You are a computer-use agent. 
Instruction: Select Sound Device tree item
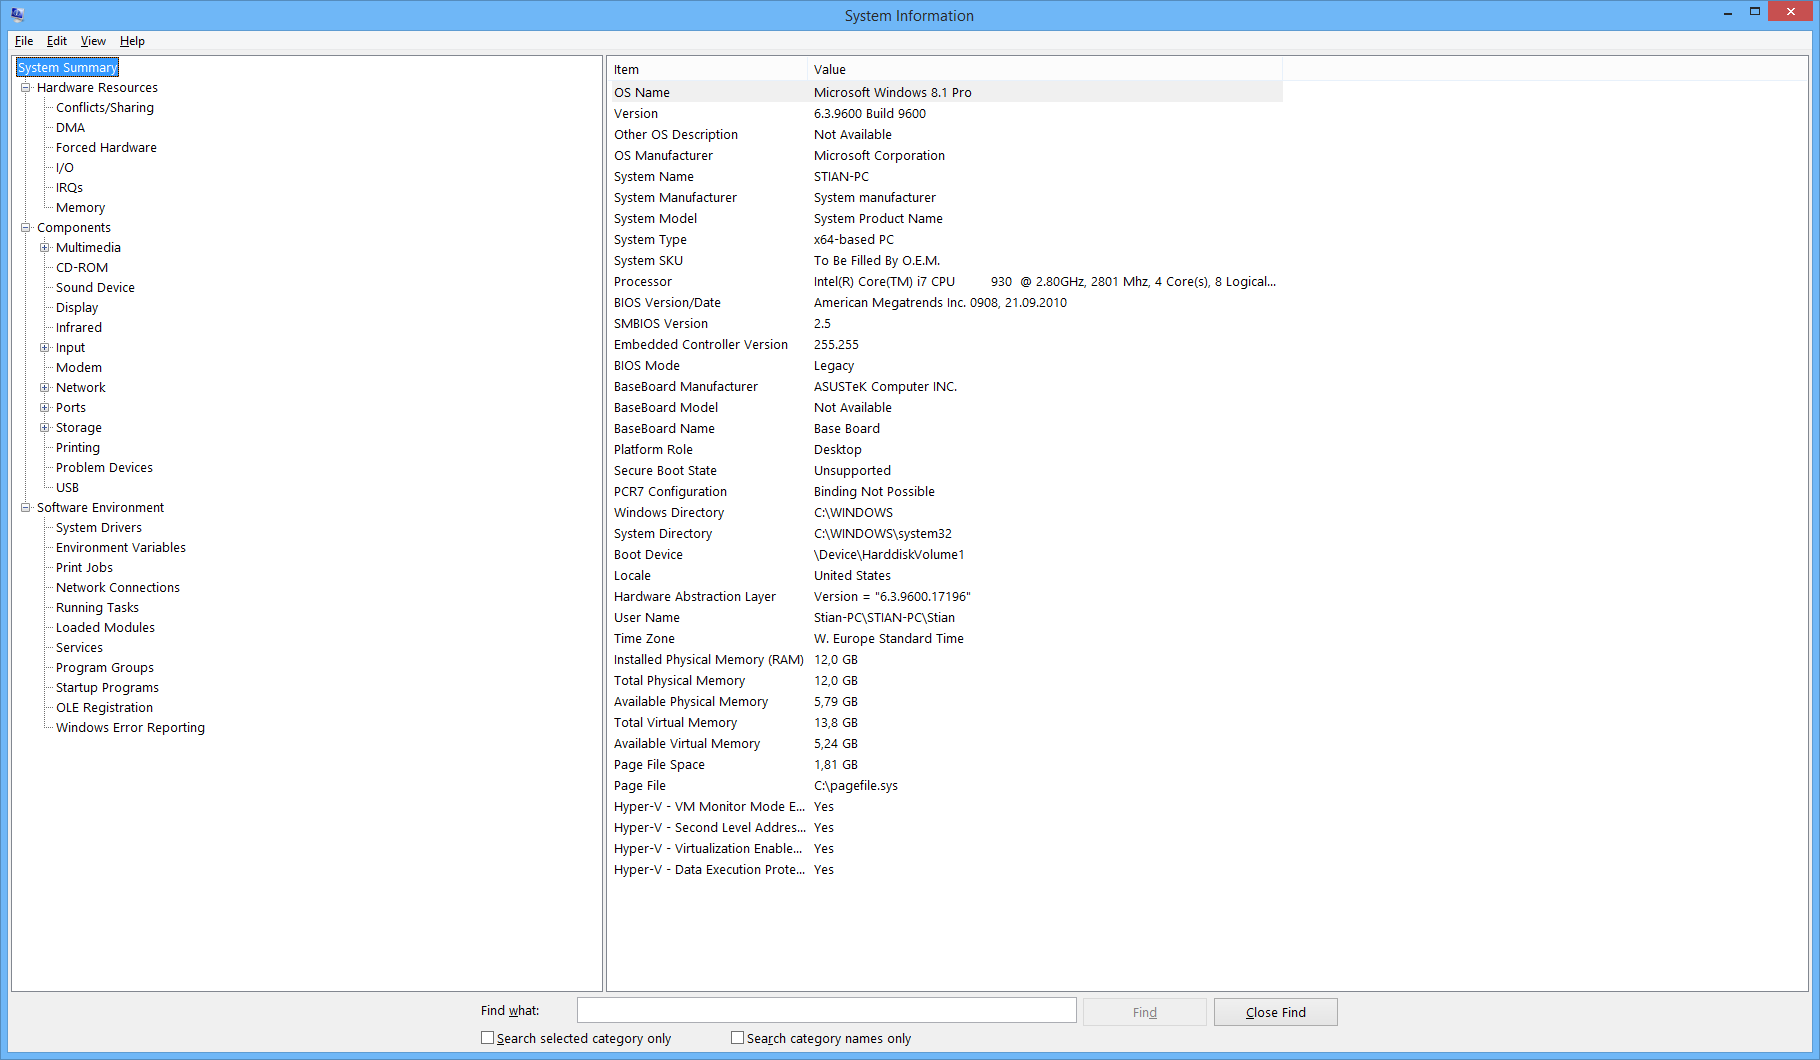pos(95,288)
